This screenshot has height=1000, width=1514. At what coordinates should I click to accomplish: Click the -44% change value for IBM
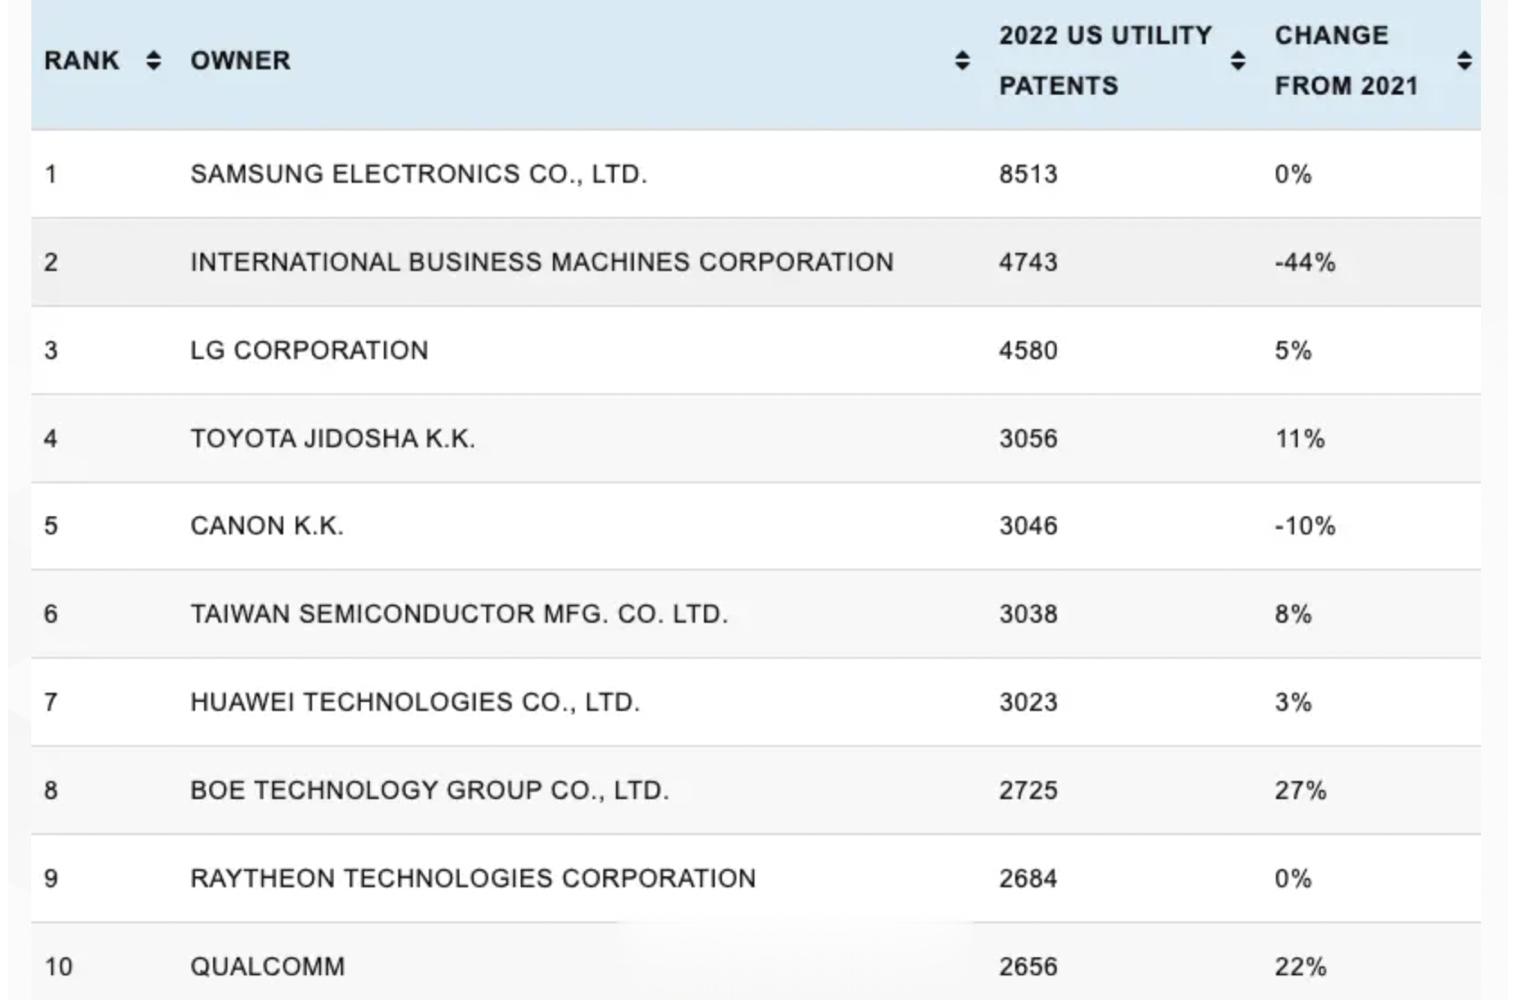point(1304,262)
